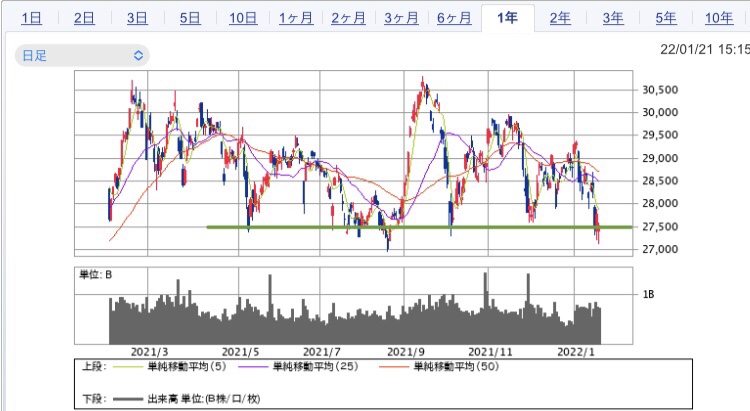Click the purple 25-day average legend line
Viewport: 750px width, 411px height.
[253, 367]
